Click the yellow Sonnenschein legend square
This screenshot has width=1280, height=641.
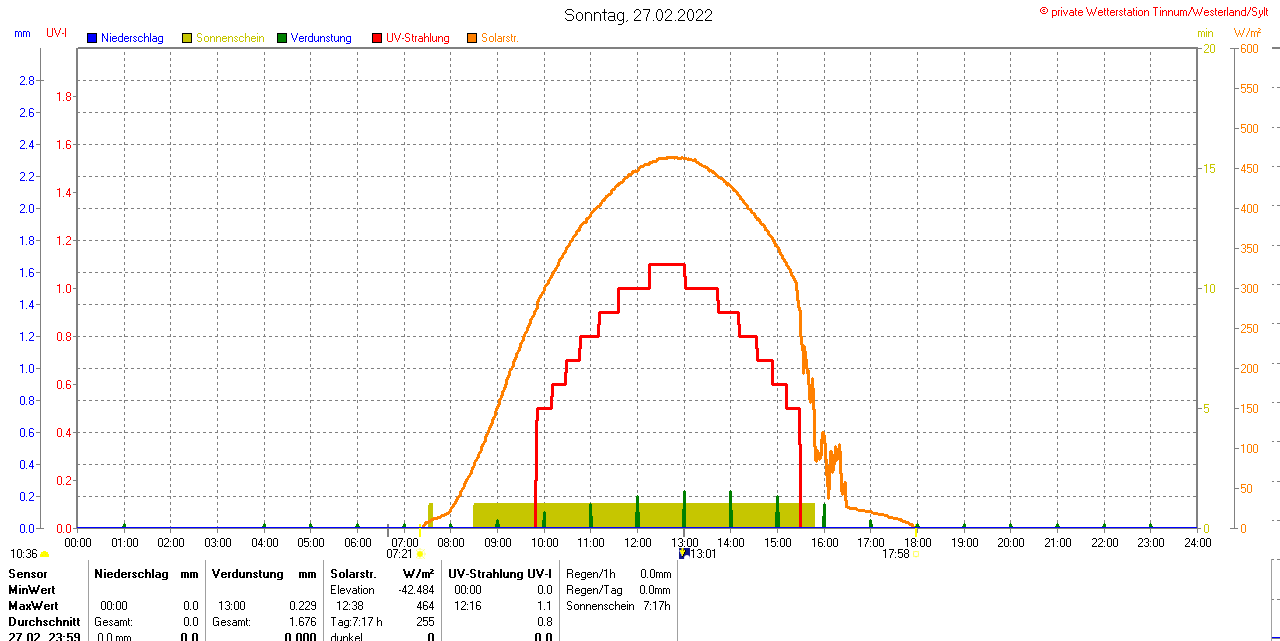187,38
